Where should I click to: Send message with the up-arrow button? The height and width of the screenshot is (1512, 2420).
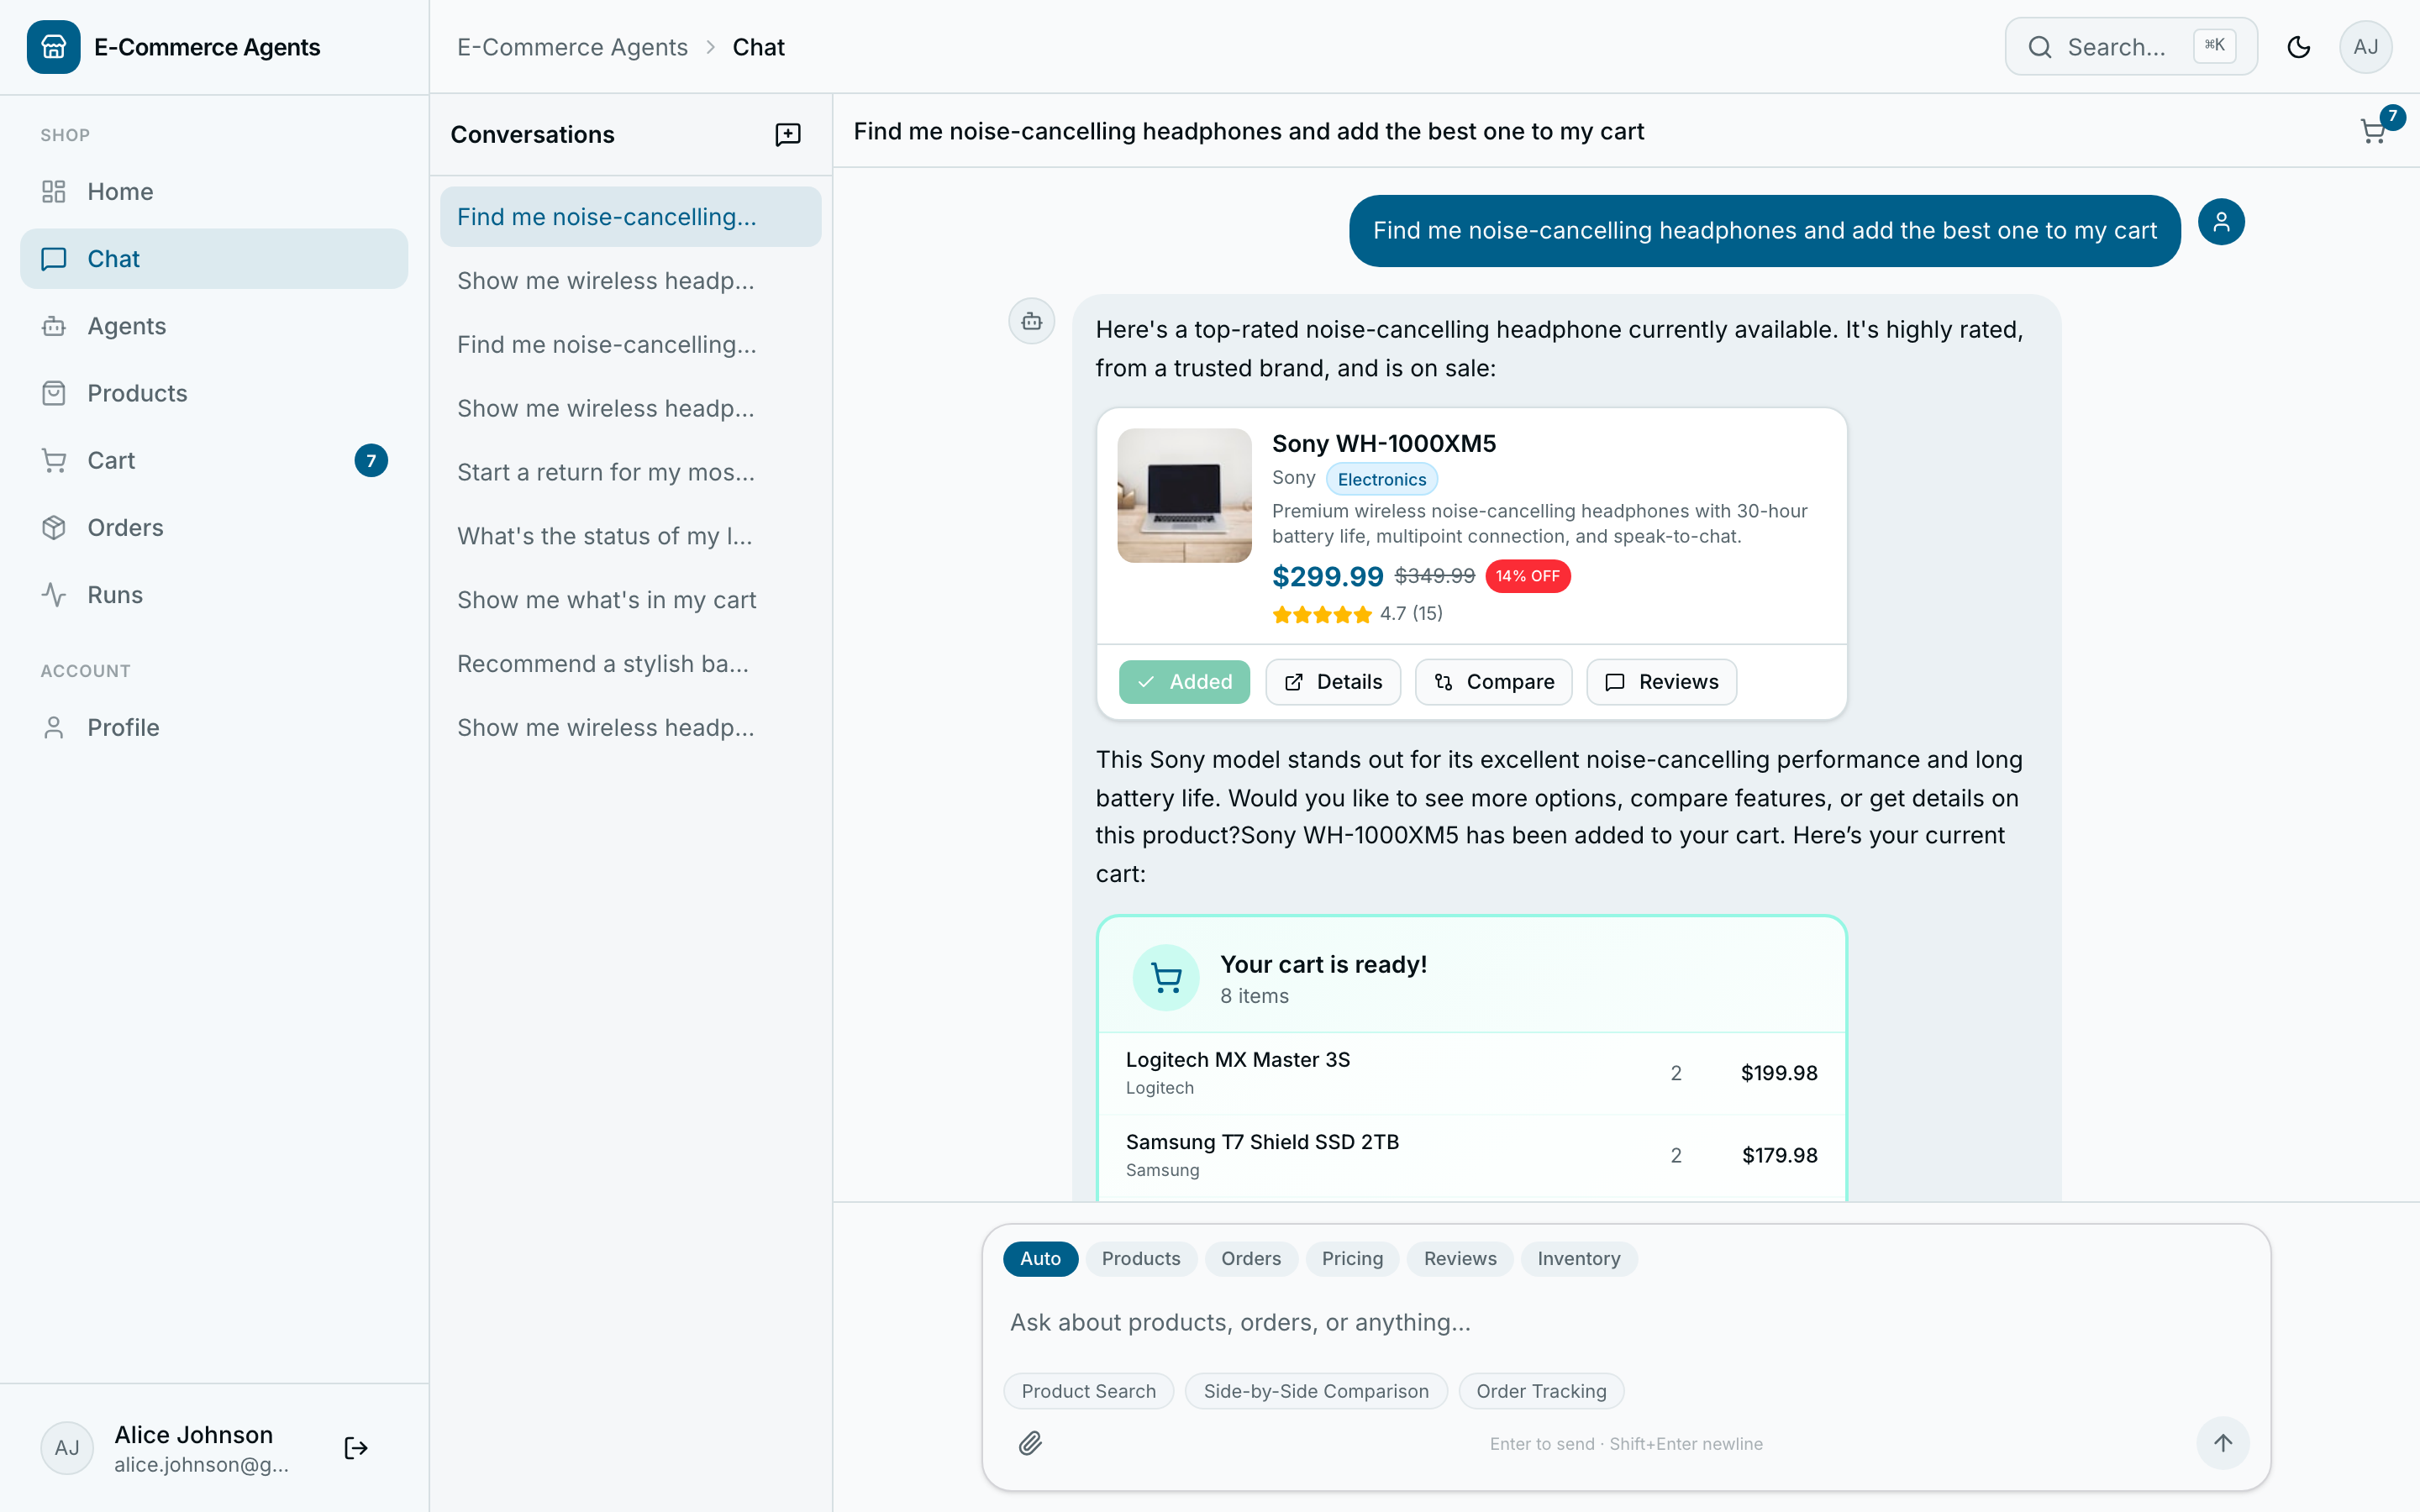click(2222, 1443)
